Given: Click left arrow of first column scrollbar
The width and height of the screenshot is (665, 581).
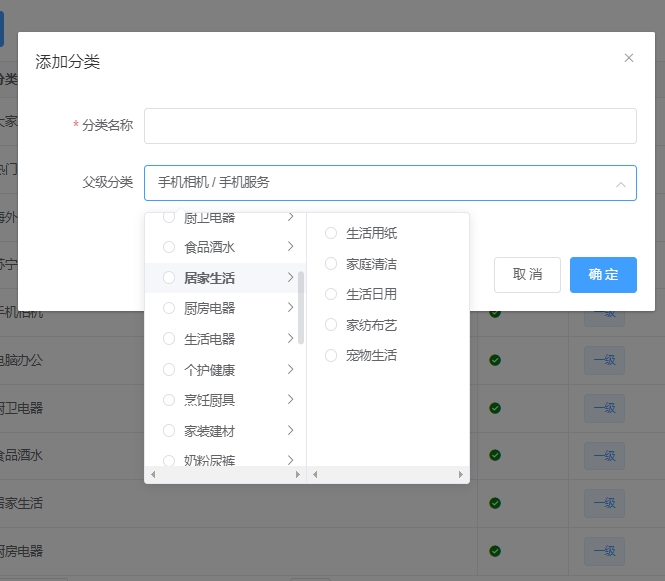Looking at the screenshot, I should (153, 475).
